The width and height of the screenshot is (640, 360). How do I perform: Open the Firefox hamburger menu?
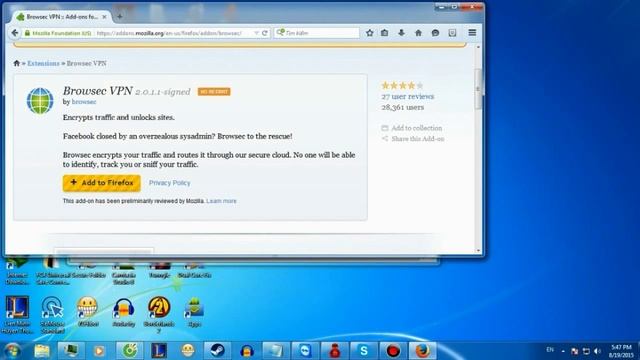[472, 33]
